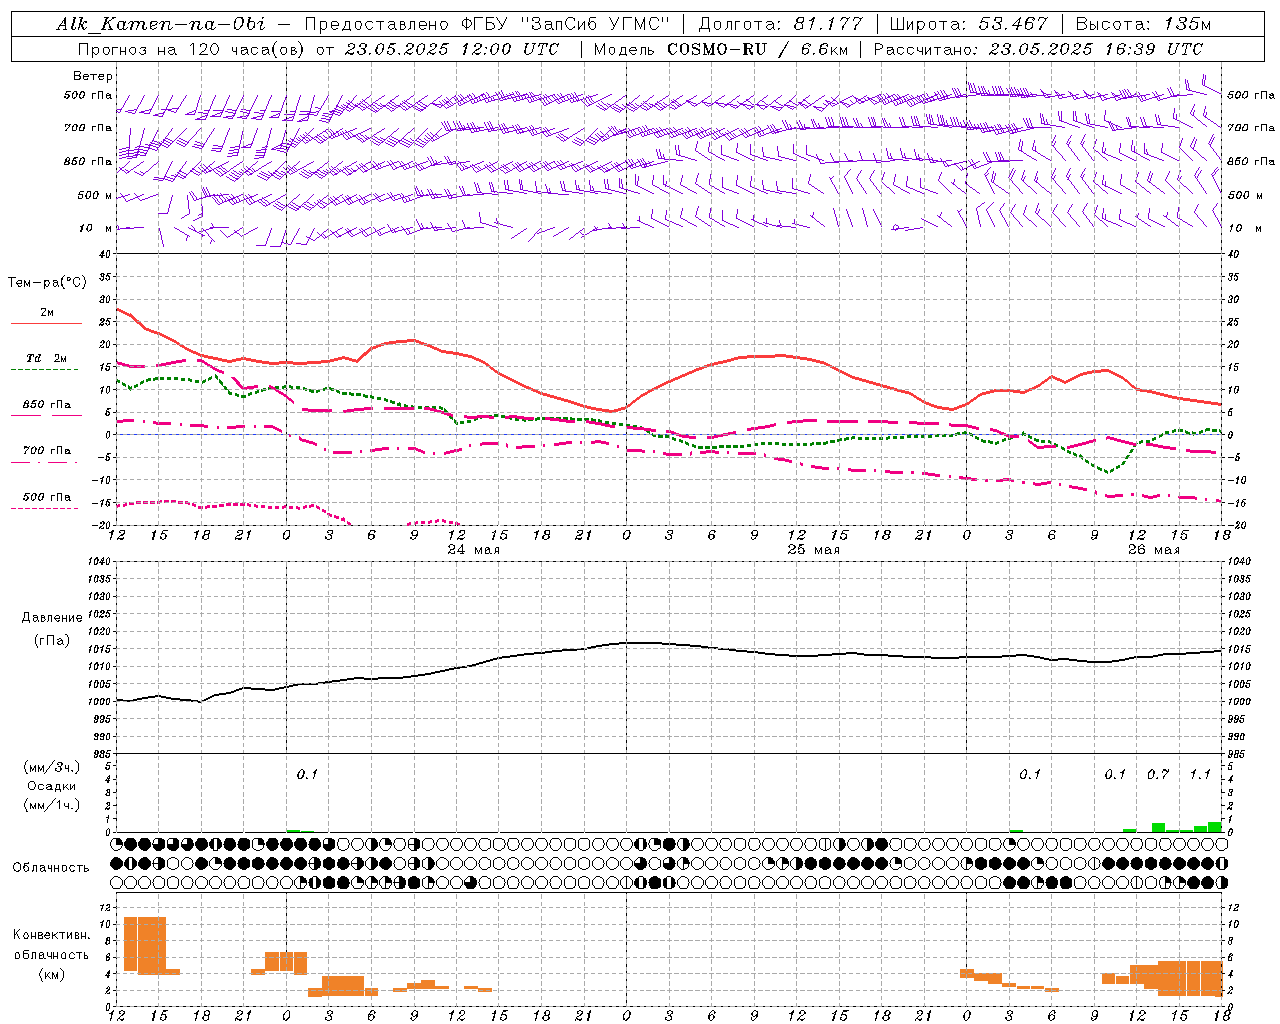The height and width of the screenshot is (1024, 1280).
Task: Click the (мм/1ч.) precipitation unit label
Action: tap(52, 805)
